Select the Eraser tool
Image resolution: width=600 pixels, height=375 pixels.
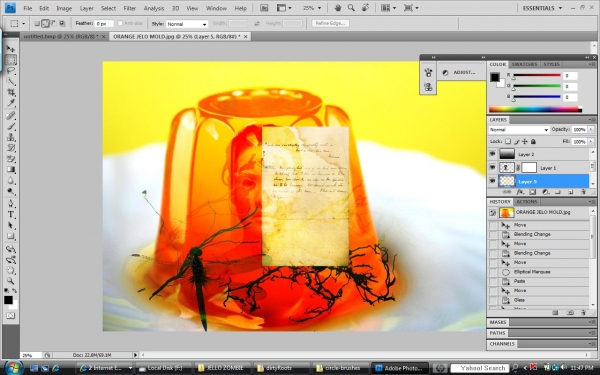pos(10,158)
